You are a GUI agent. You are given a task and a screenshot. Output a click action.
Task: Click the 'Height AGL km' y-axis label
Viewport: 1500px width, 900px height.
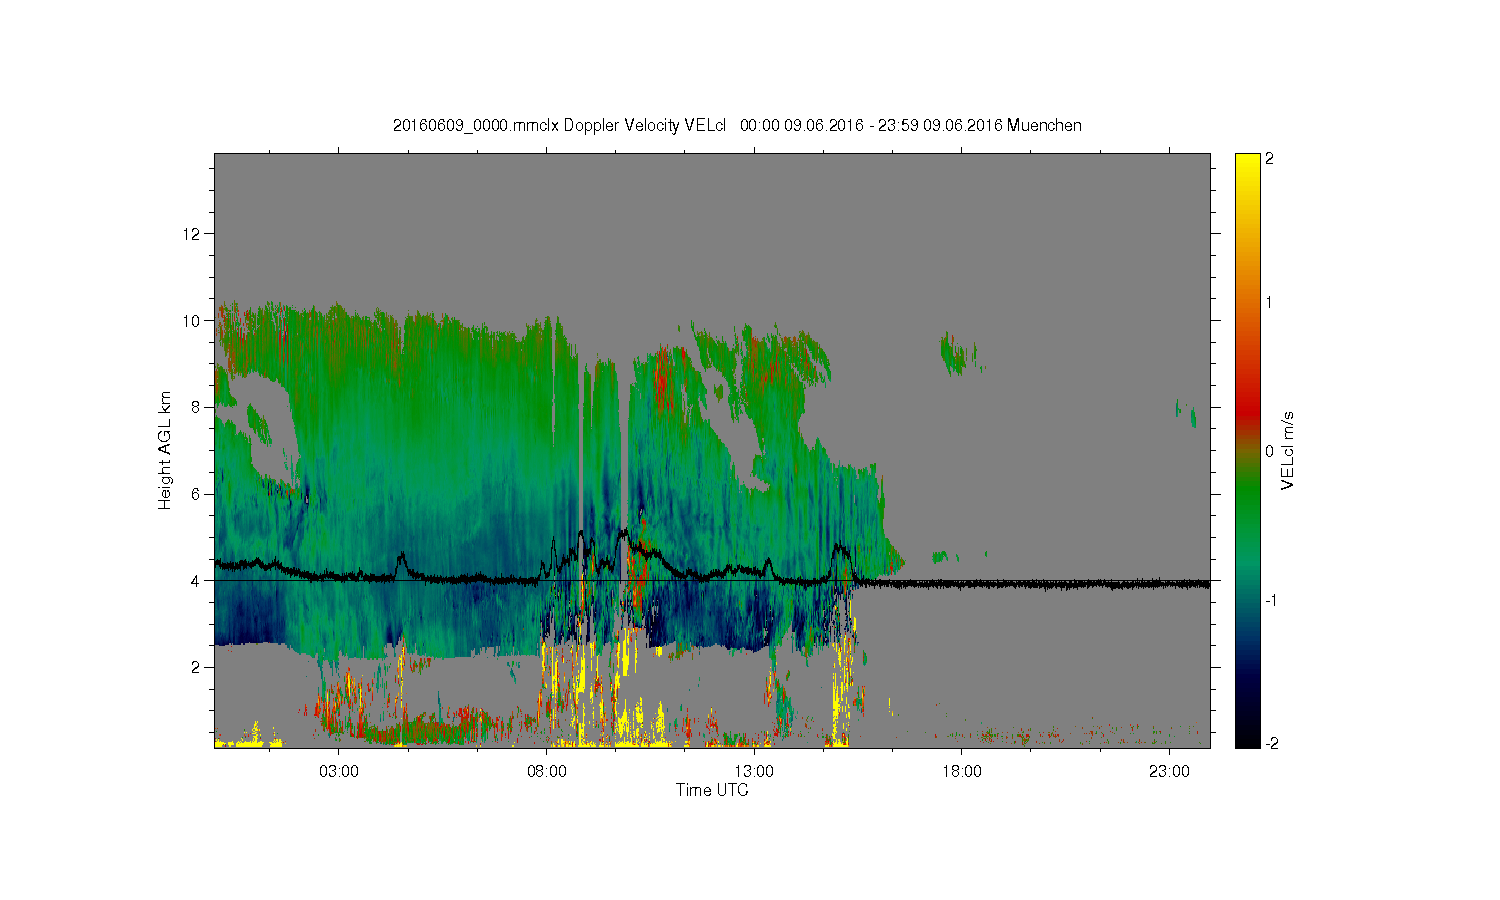pyautogui.click(x=165, y=450)
